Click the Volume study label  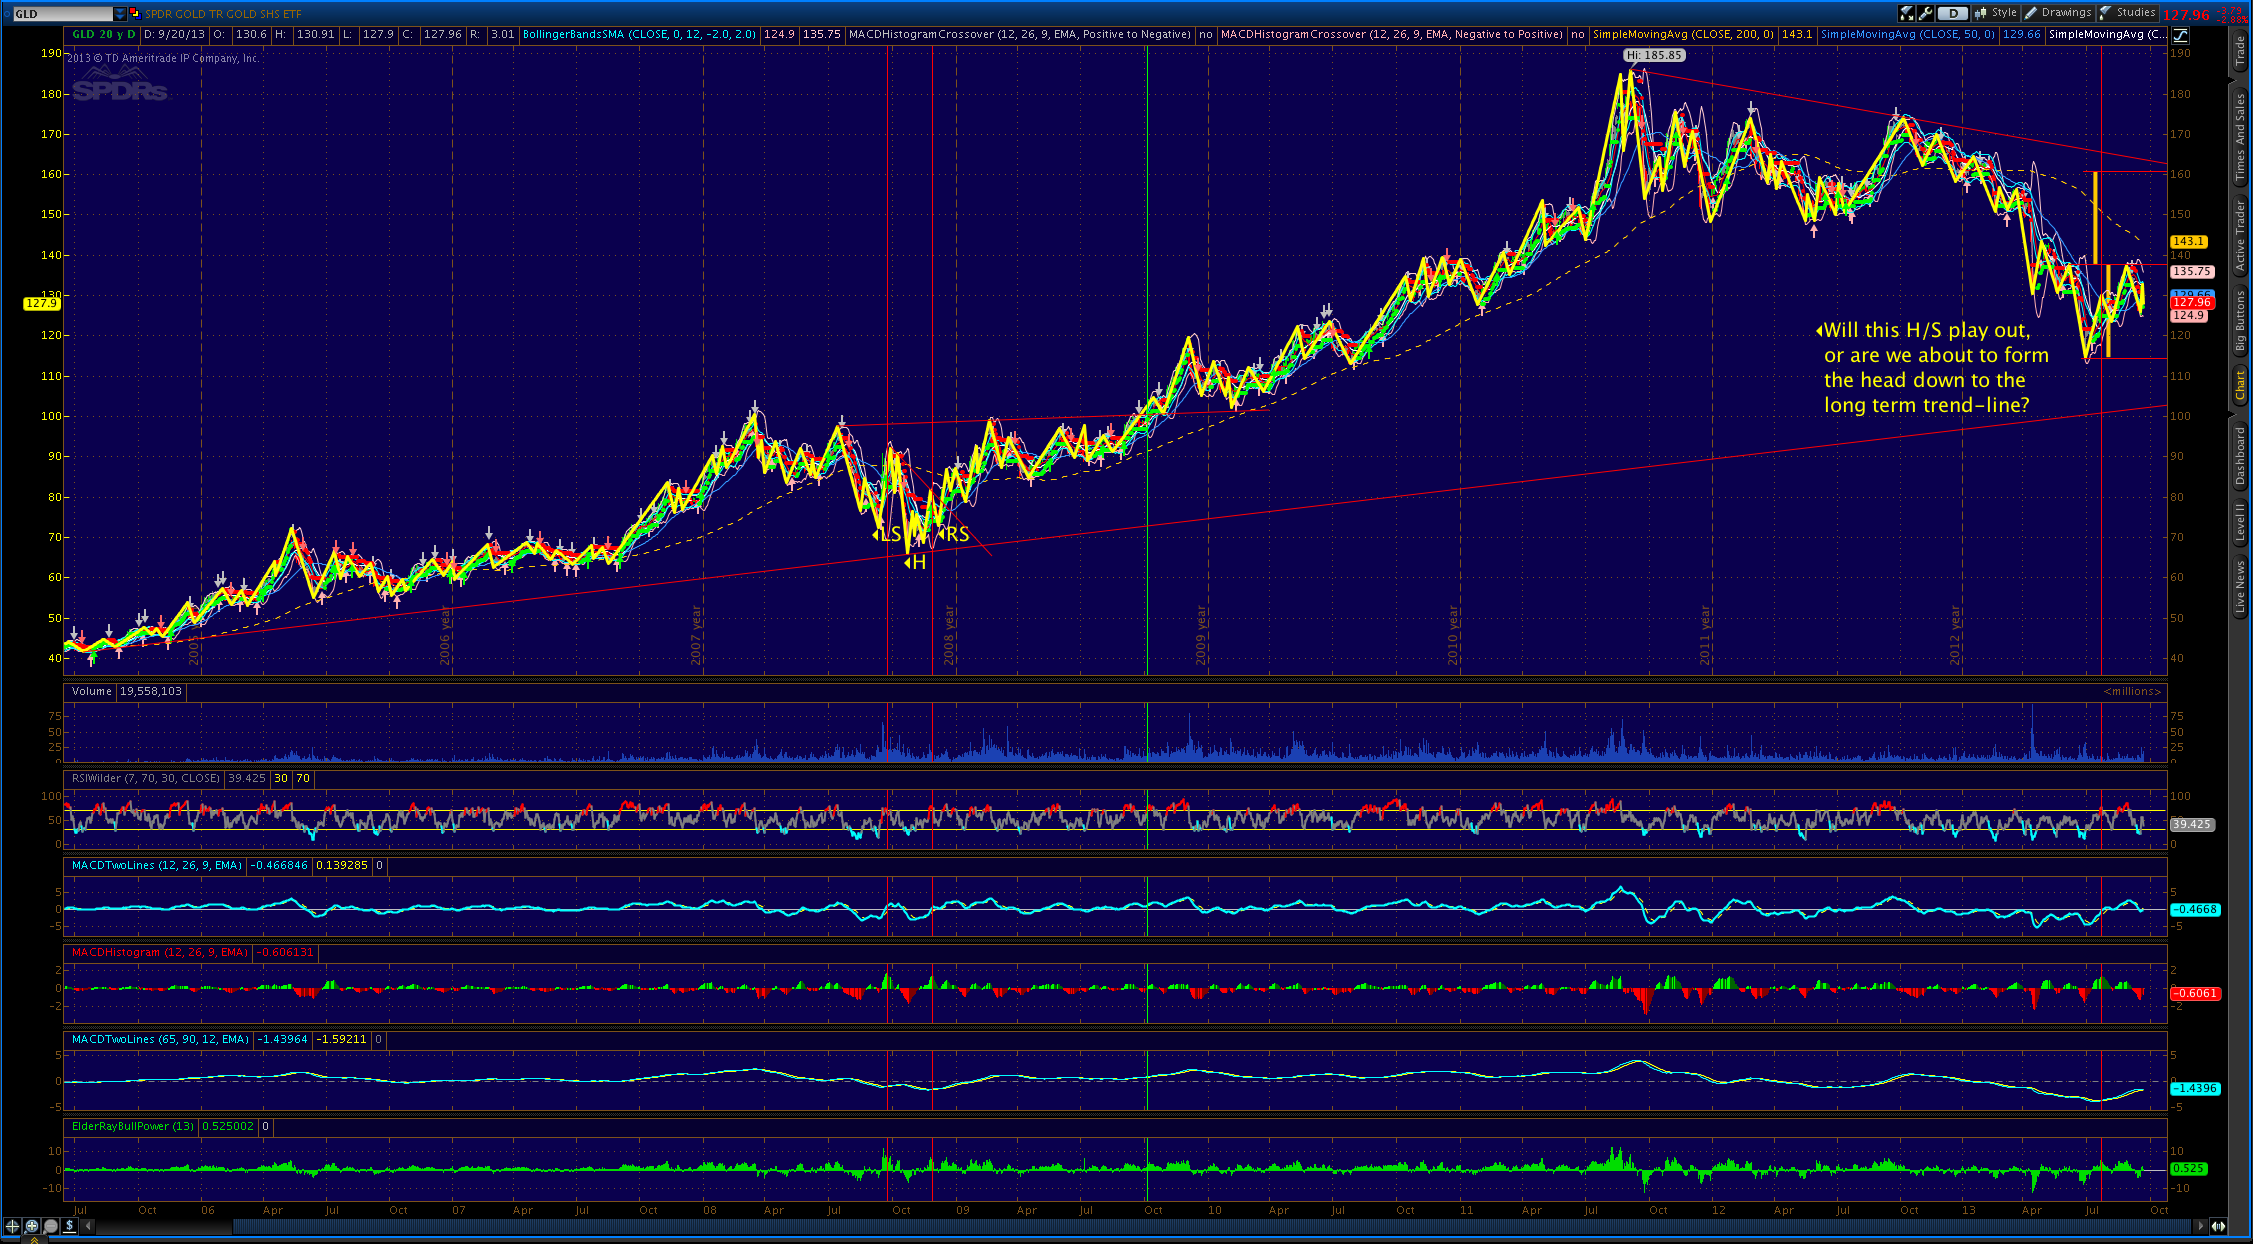pyautogui.click(x=92, y=691)
